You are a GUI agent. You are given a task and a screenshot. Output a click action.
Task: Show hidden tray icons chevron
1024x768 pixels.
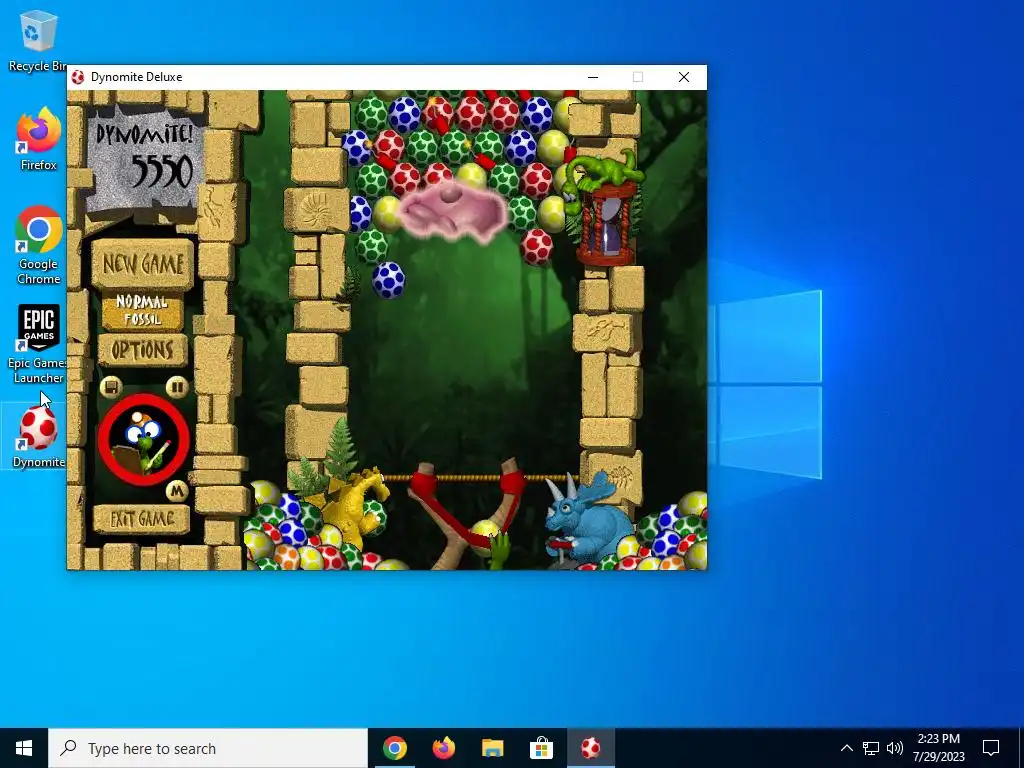[846, 748]
